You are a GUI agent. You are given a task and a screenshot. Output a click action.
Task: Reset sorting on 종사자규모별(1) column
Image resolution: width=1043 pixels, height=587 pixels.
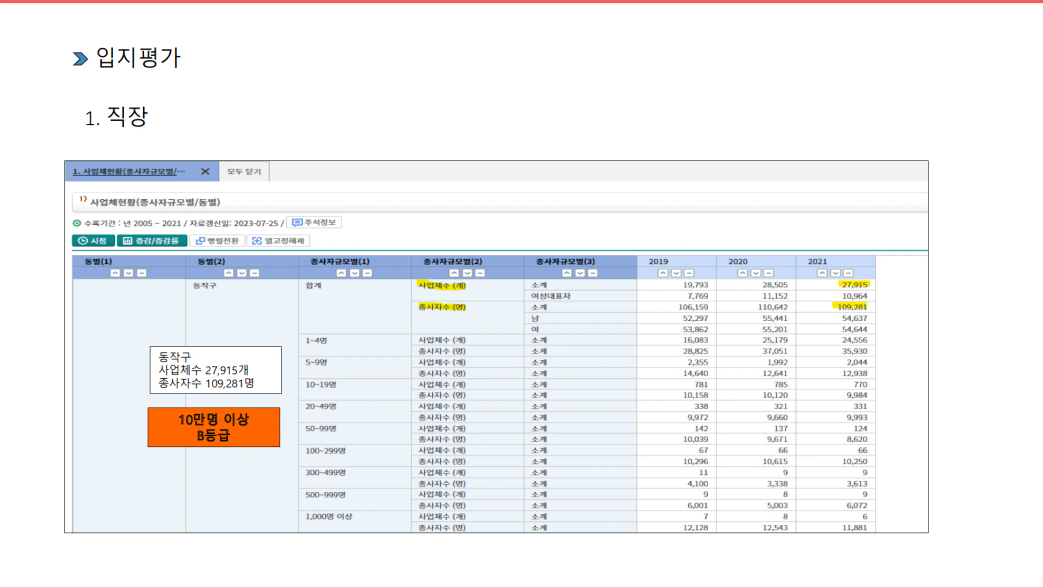pos(367,273)
